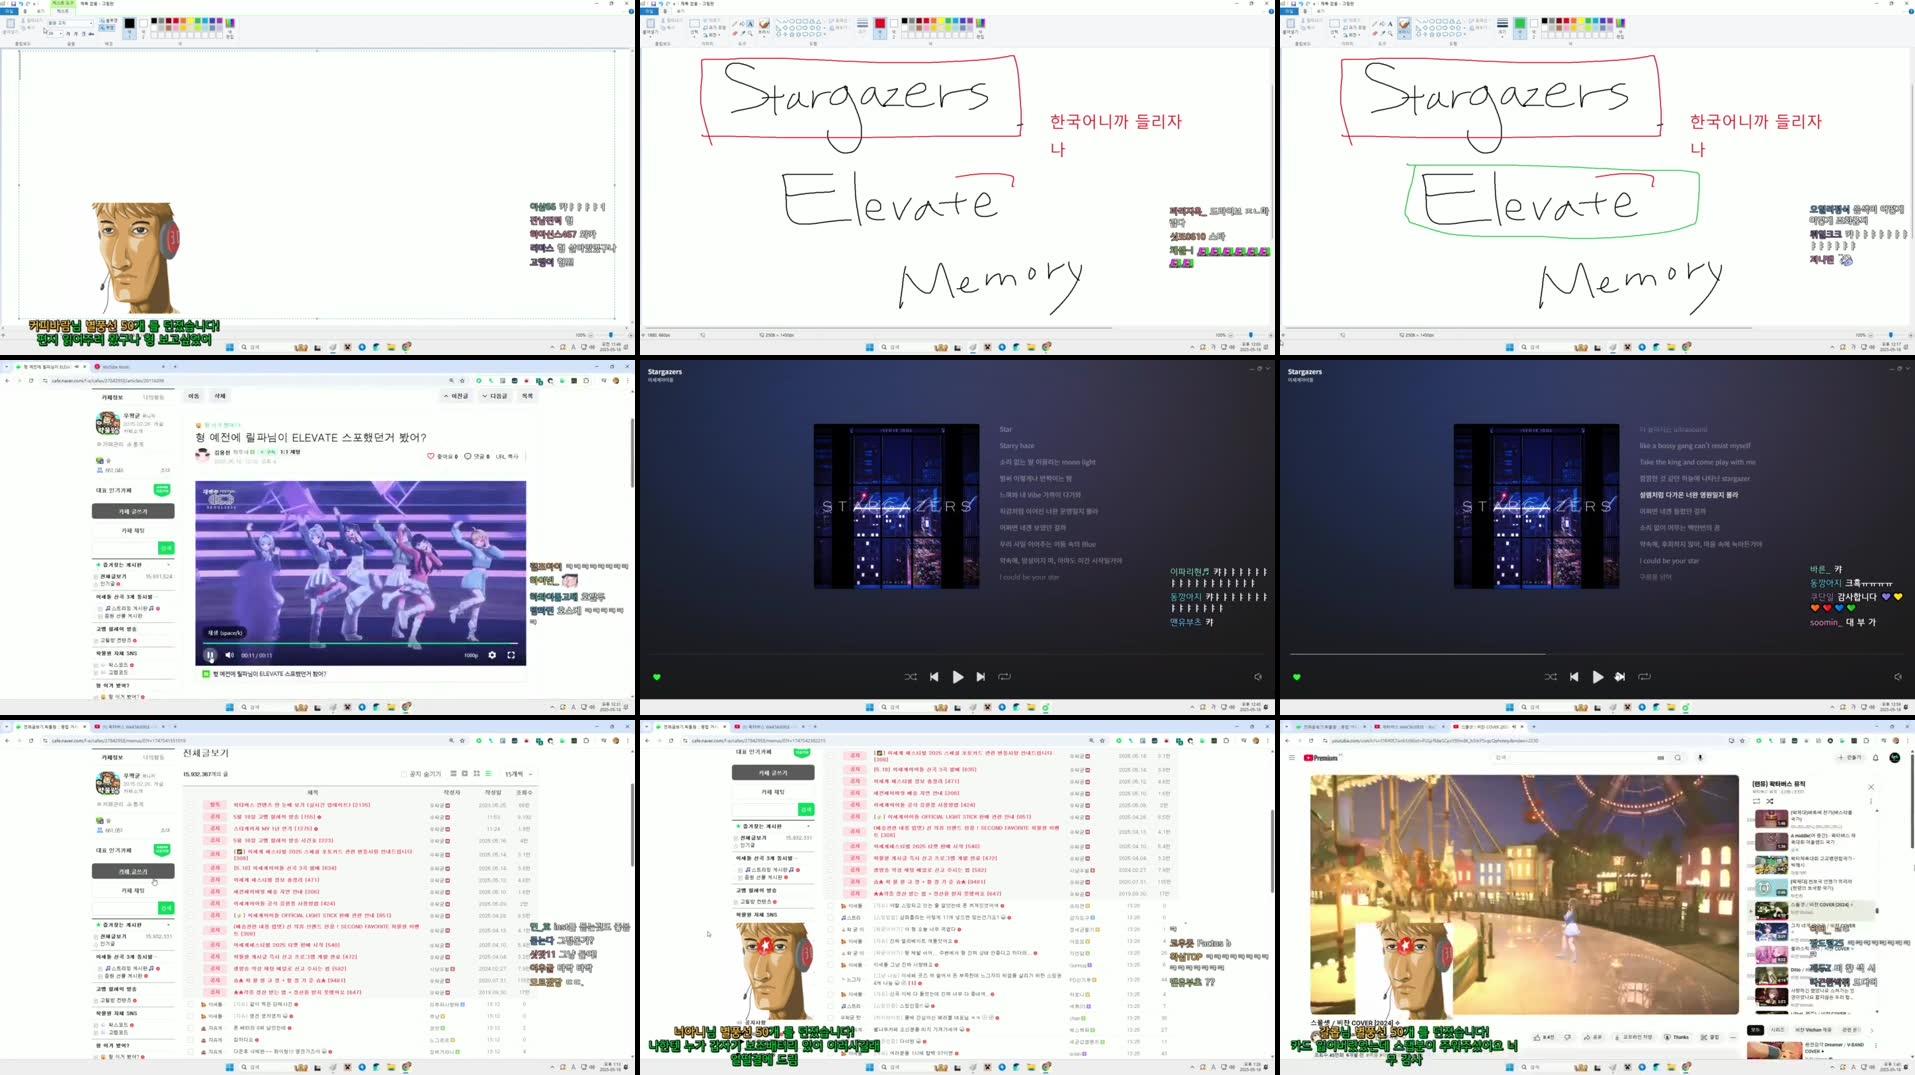Enter fullscreen on the cafe post video
The width and height of the screenshot is (1915, 1075).
[x=511, y=655]
